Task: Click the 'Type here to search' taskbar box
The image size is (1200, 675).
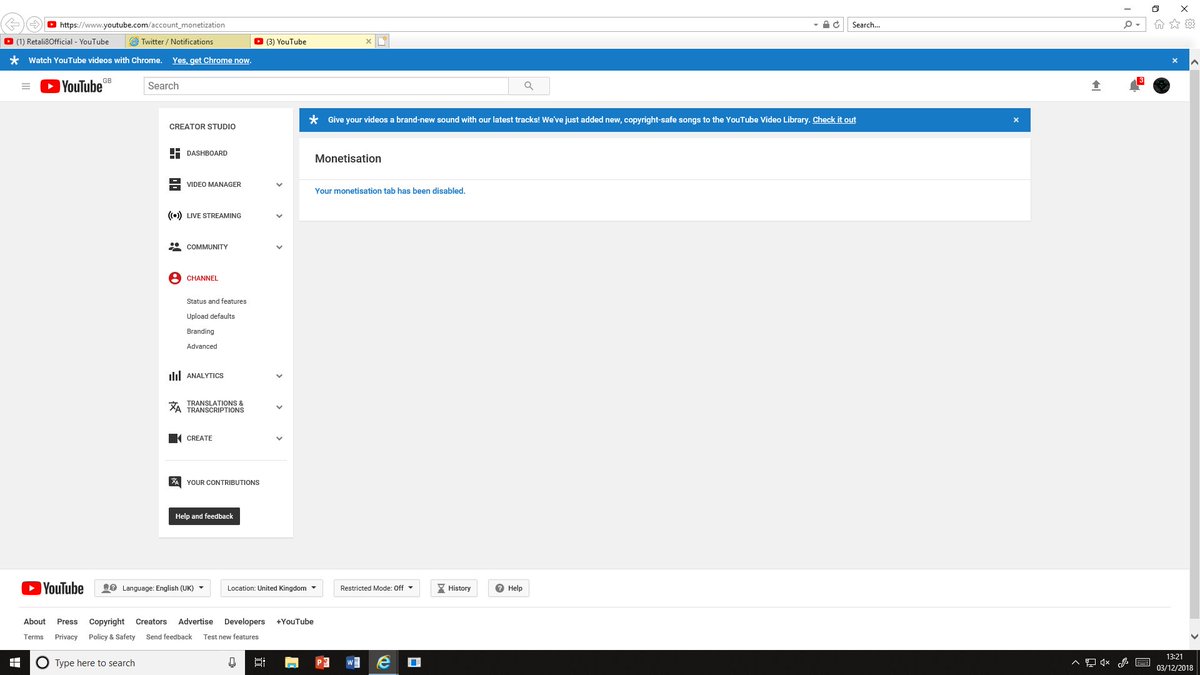Action: pyautogui.click(x=138, y=662)
